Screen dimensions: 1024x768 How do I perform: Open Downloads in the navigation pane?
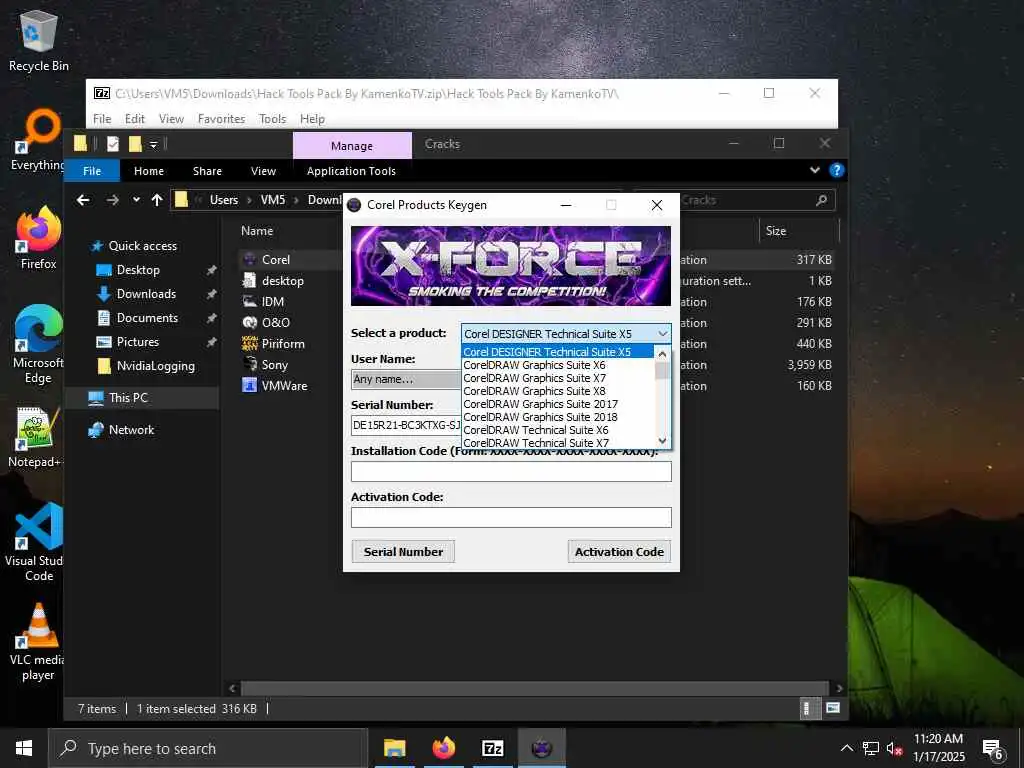tap(146, 294)
